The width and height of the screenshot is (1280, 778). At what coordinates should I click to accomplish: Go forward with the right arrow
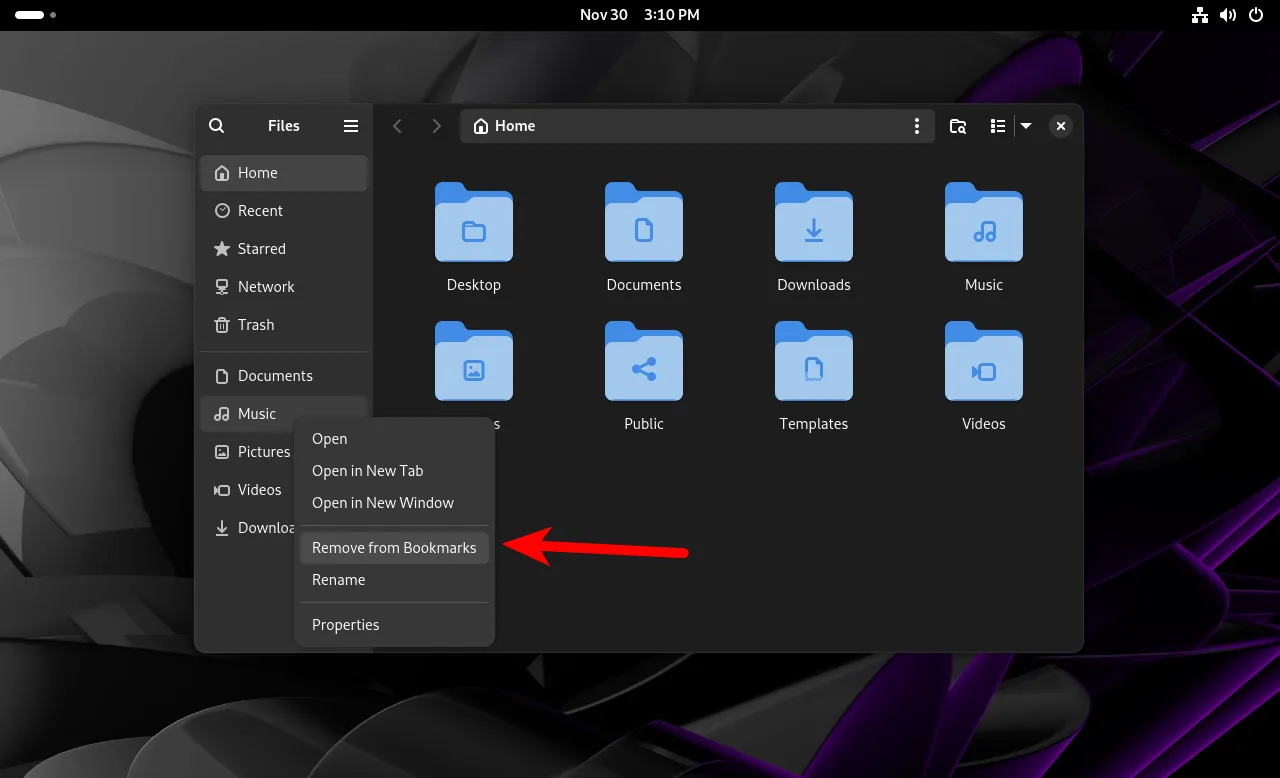pos(436,126)
